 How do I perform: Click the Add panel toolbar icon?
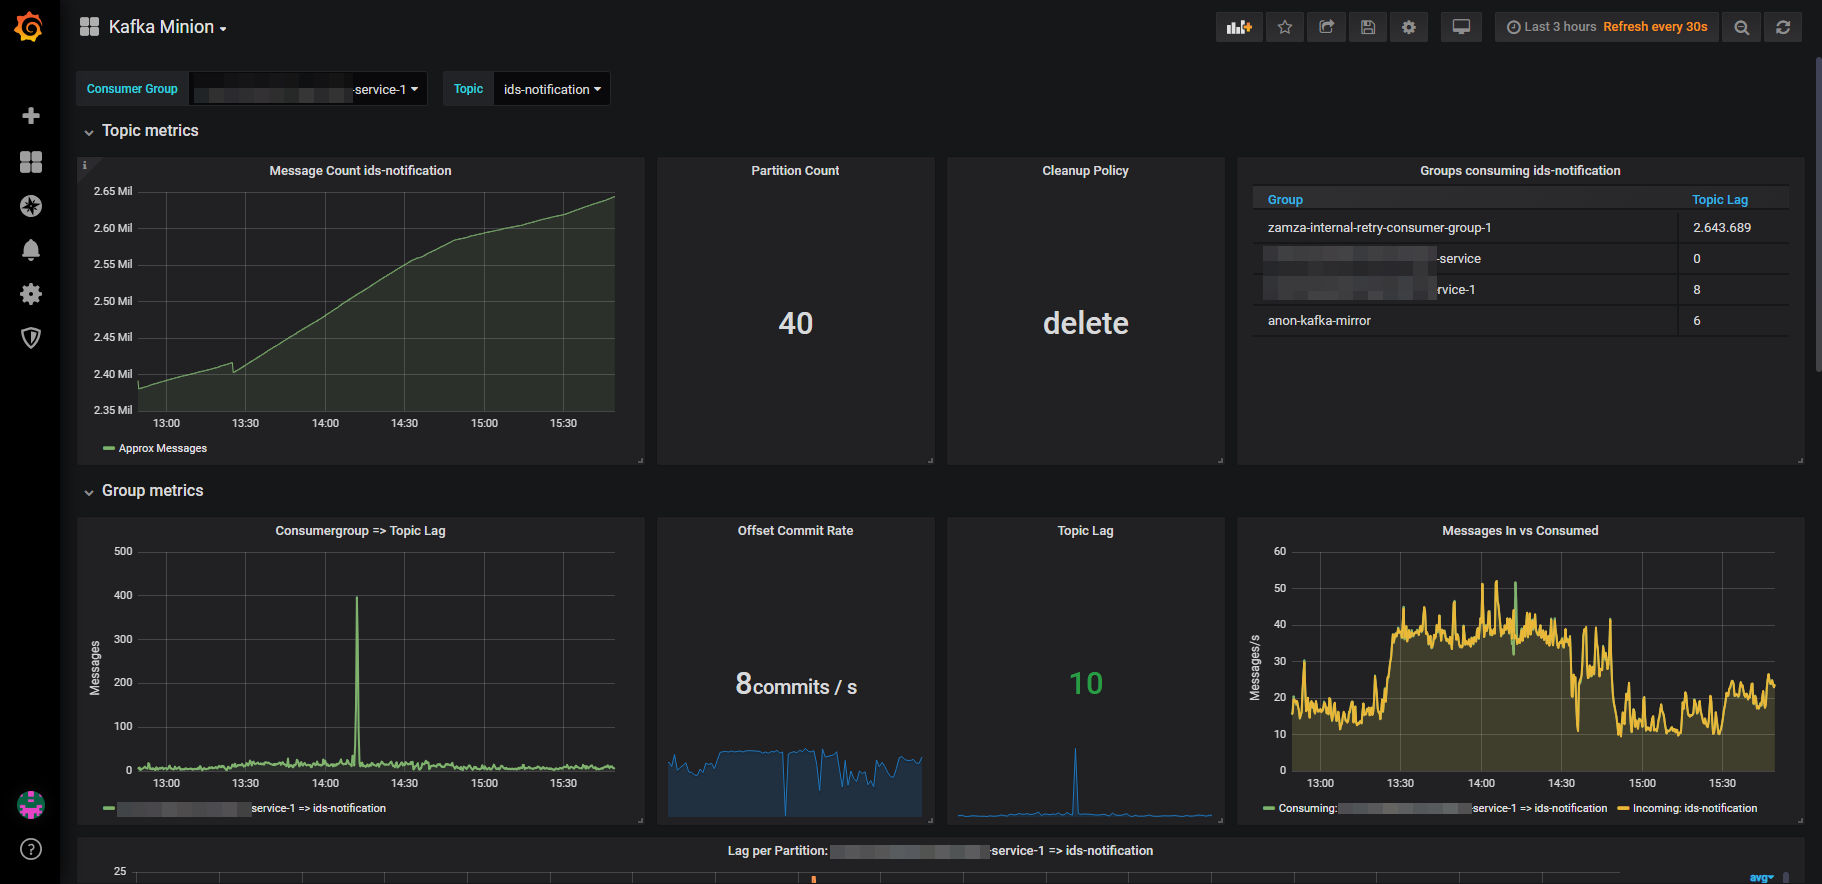1239,27
